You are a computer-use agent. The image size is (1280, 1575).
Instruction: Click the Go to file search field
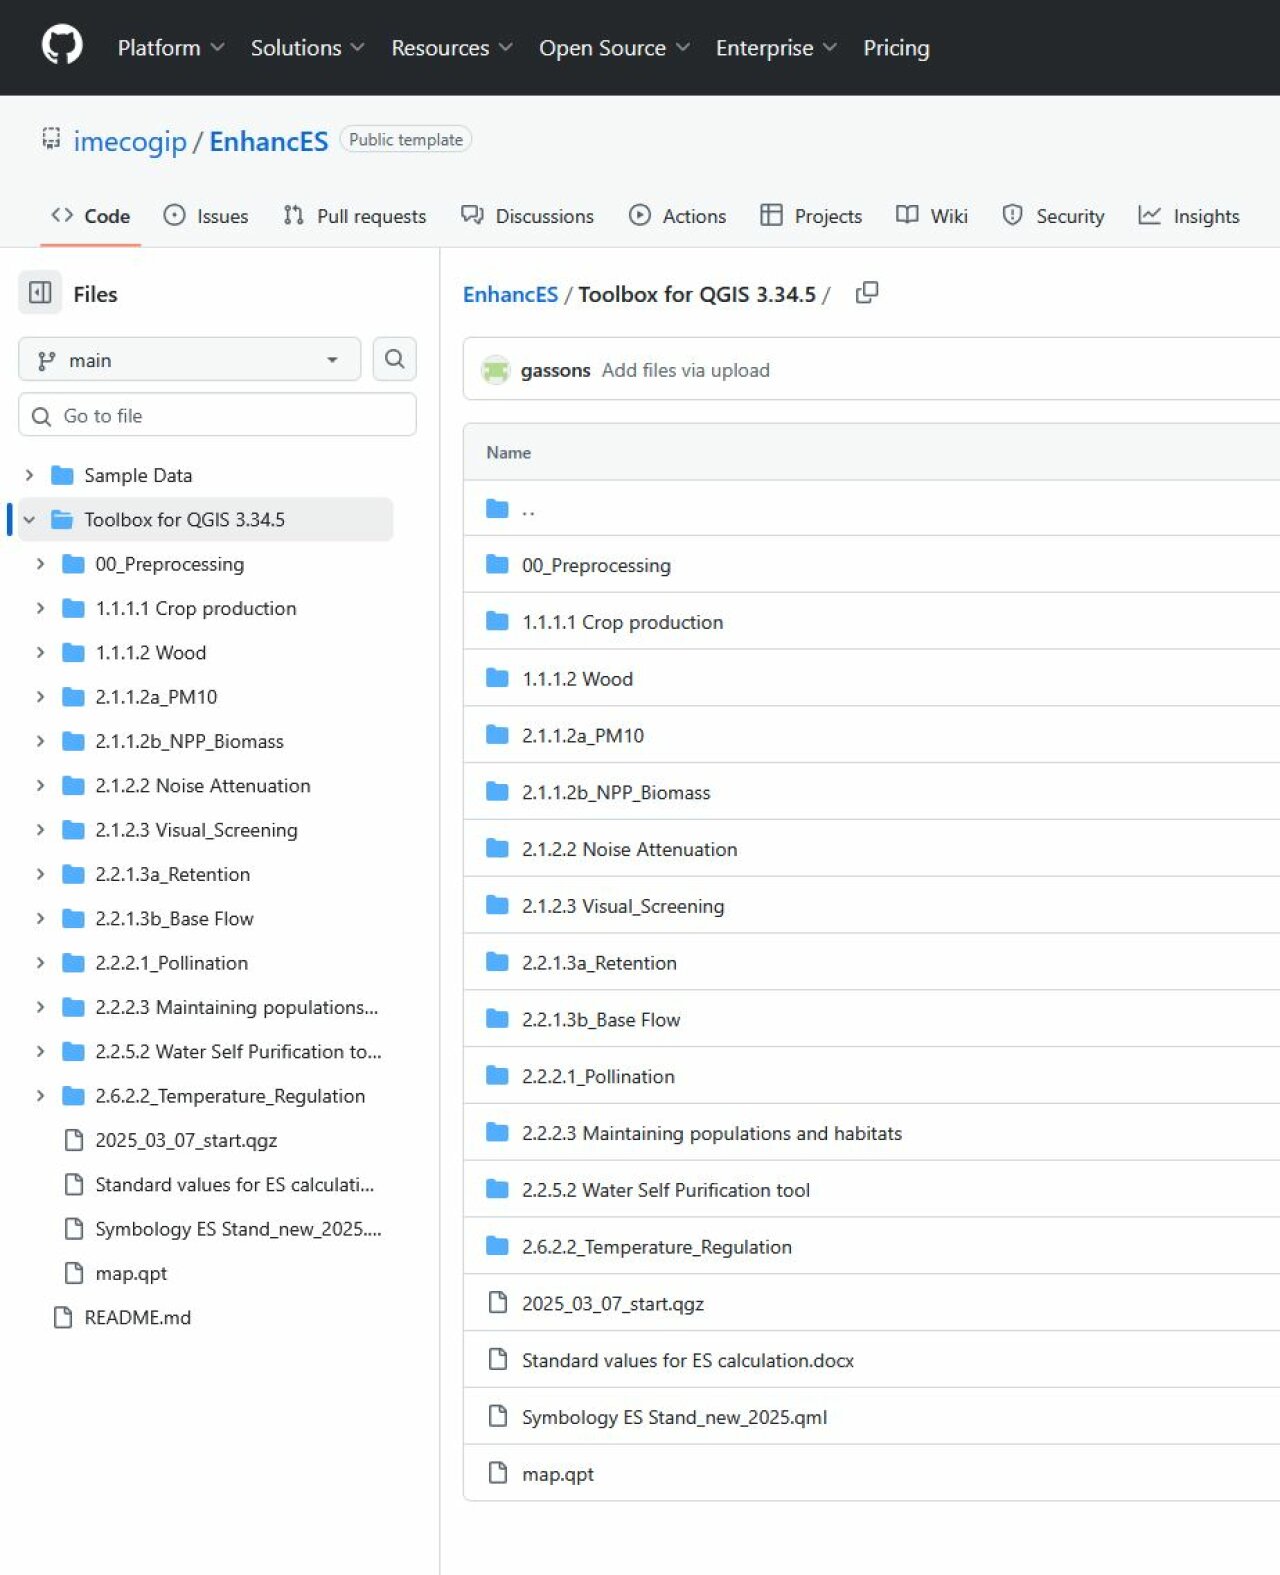(217, 415)
